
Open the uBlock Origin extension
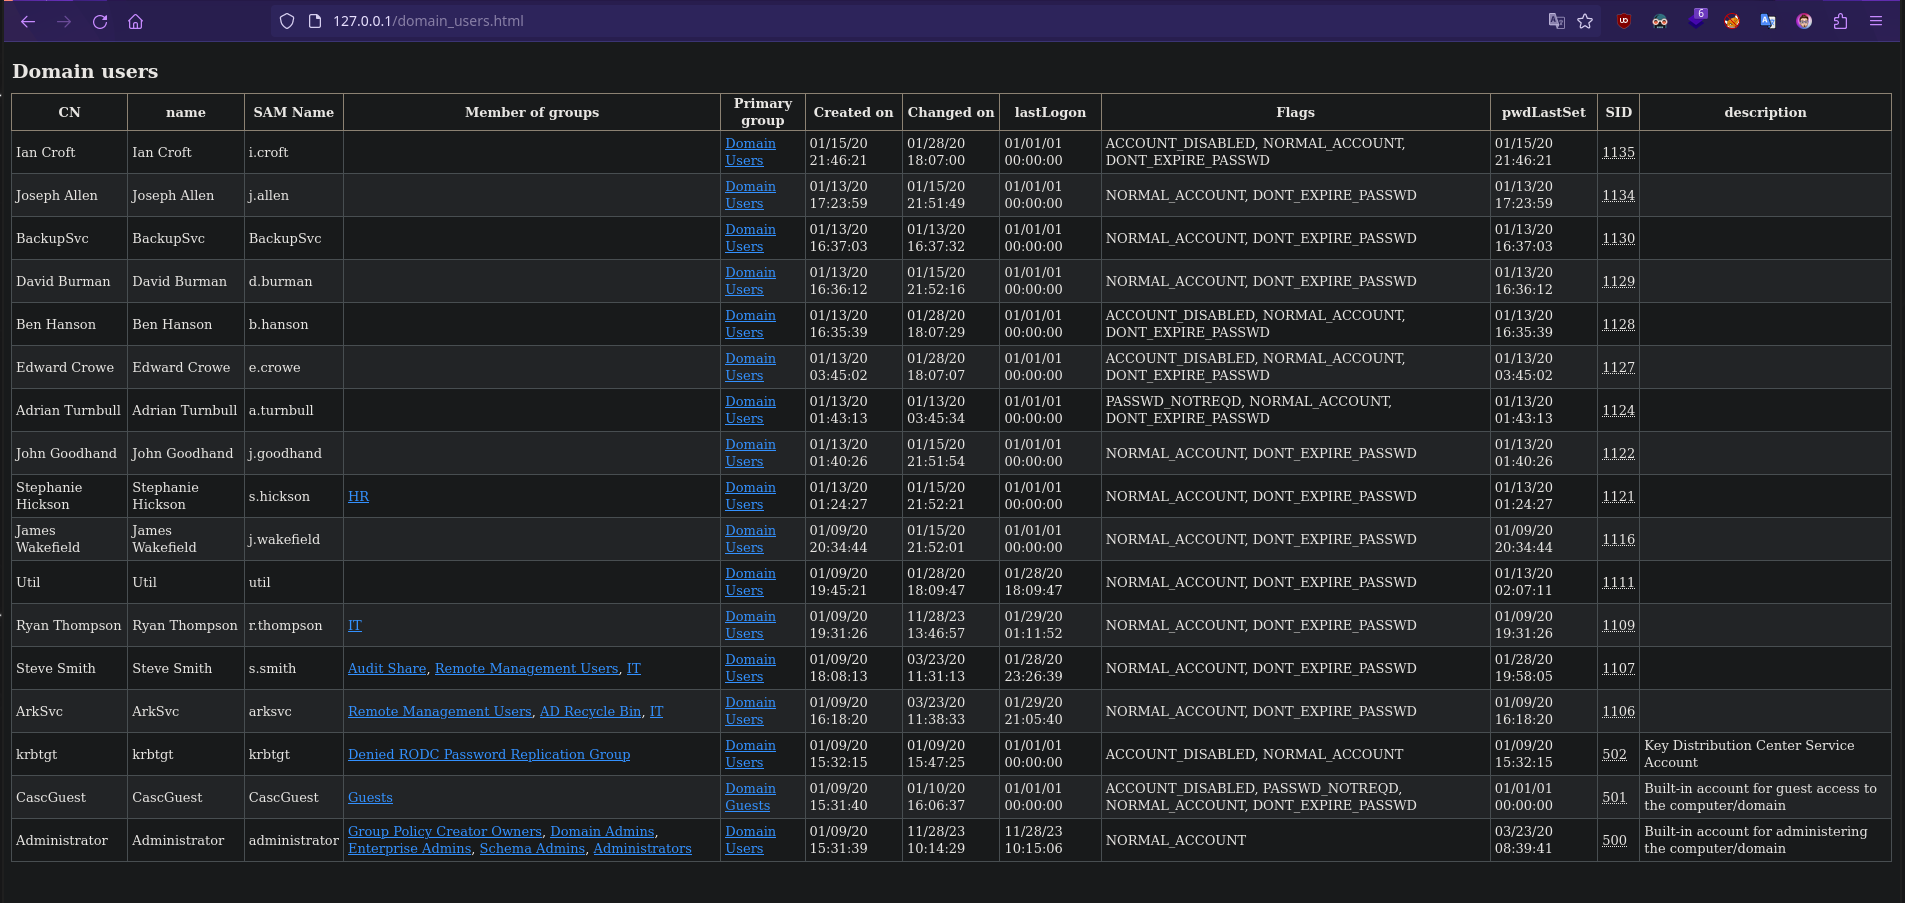[1624, 21]
